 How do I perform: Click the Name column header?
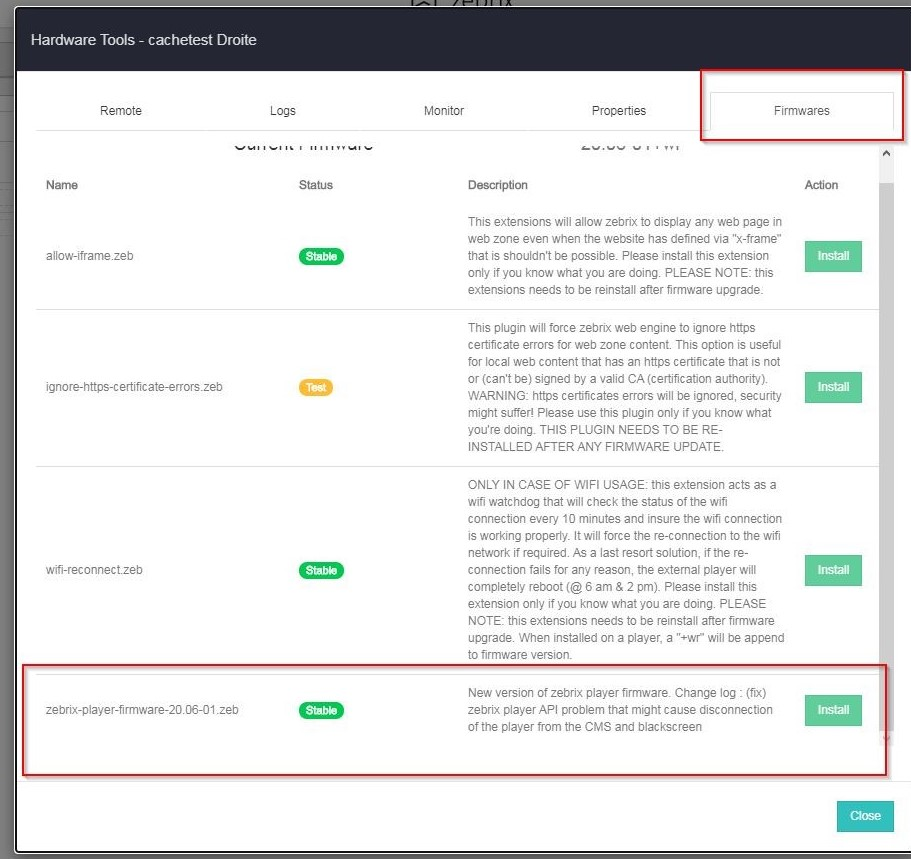click(x=62, y=185)
